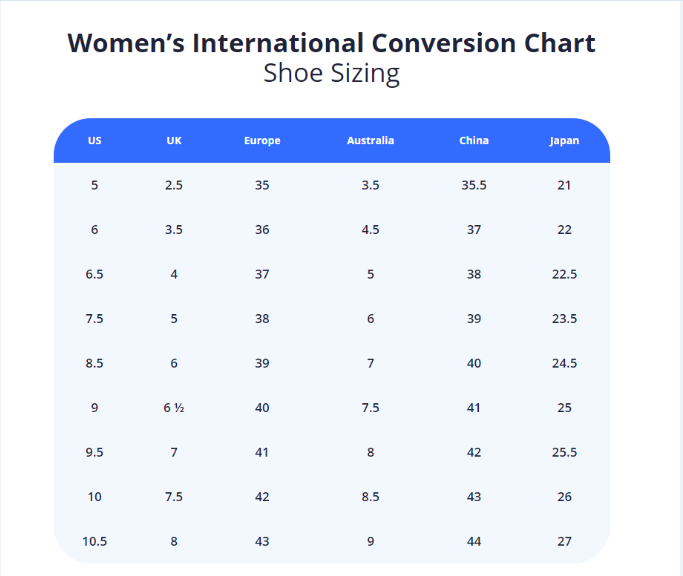Click the UK size 2.5 cell
Image resolution: width=683 pixels, height=576 pixels.
tap(174, 185)
